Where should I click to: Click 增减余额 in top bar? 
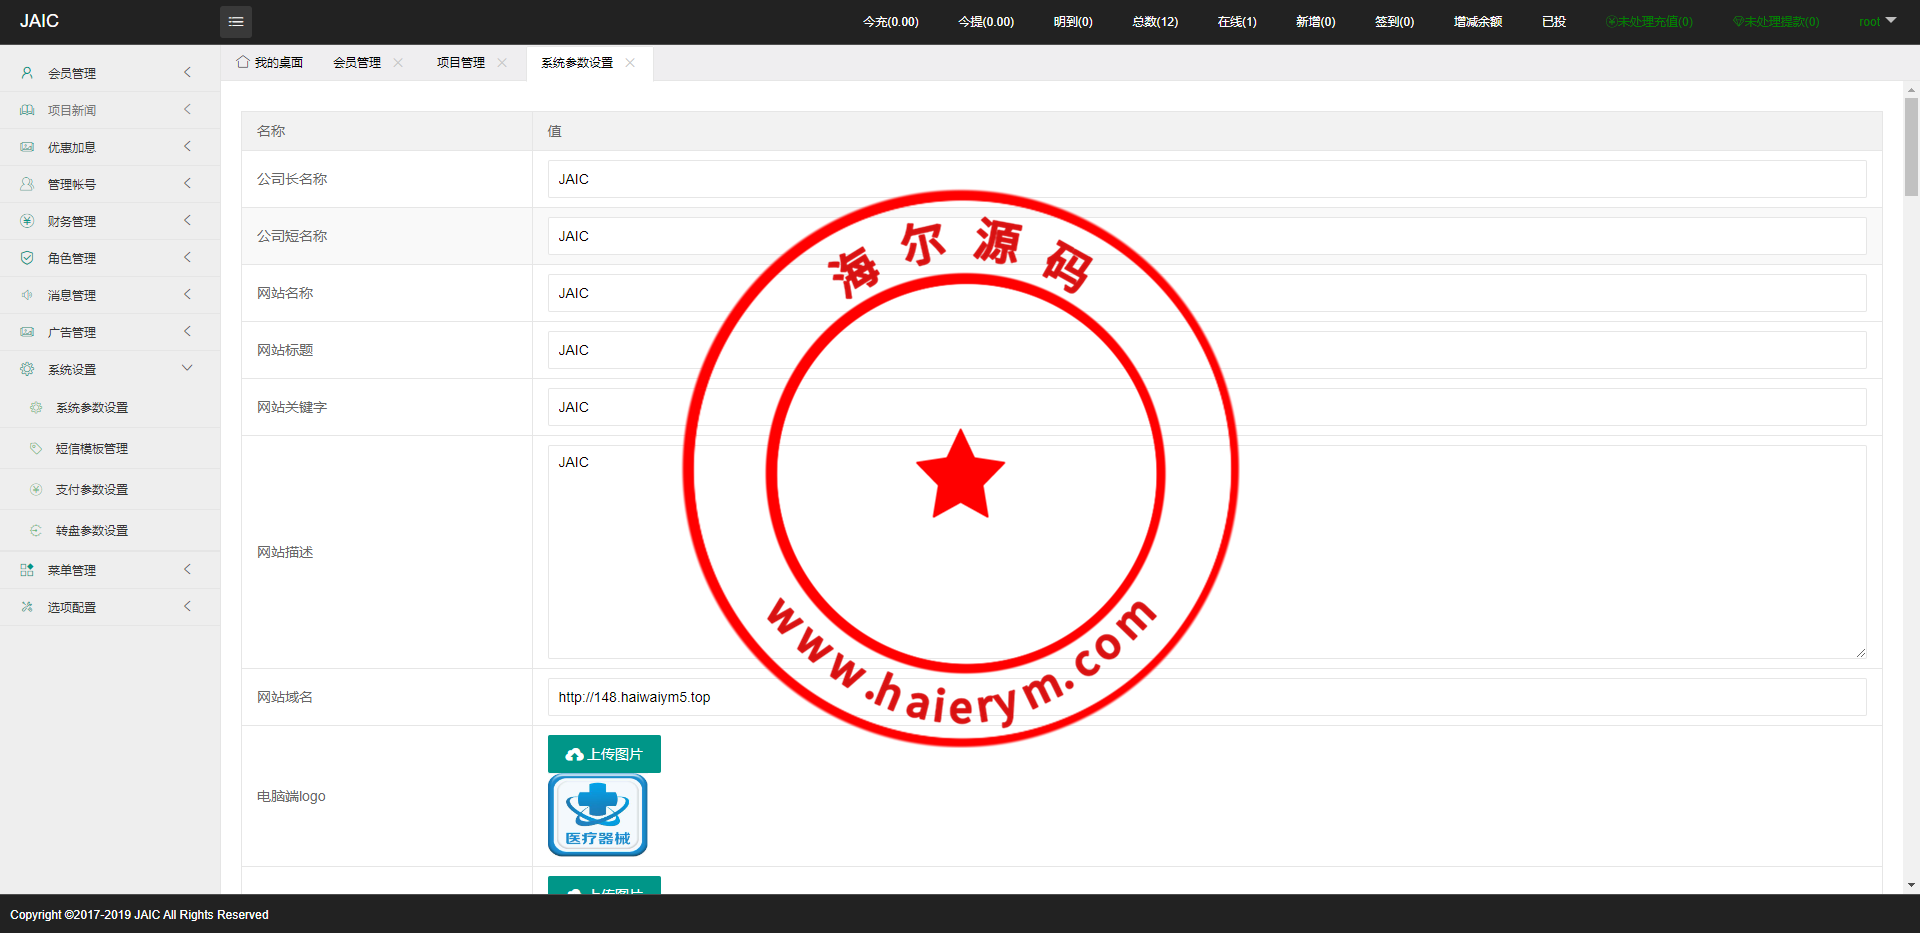(x=1478, y=21)
